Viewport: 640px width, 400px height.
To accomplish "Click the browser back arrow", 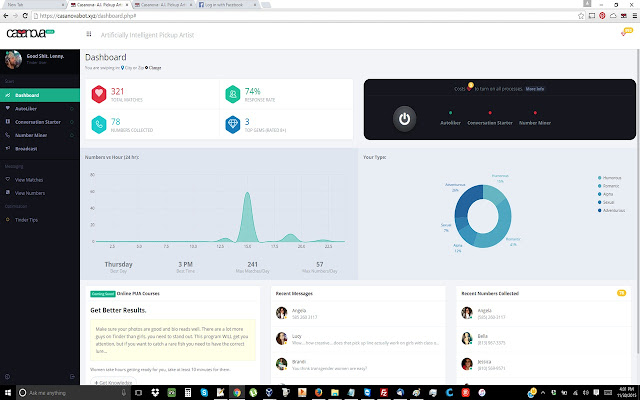I will [6, 16].
